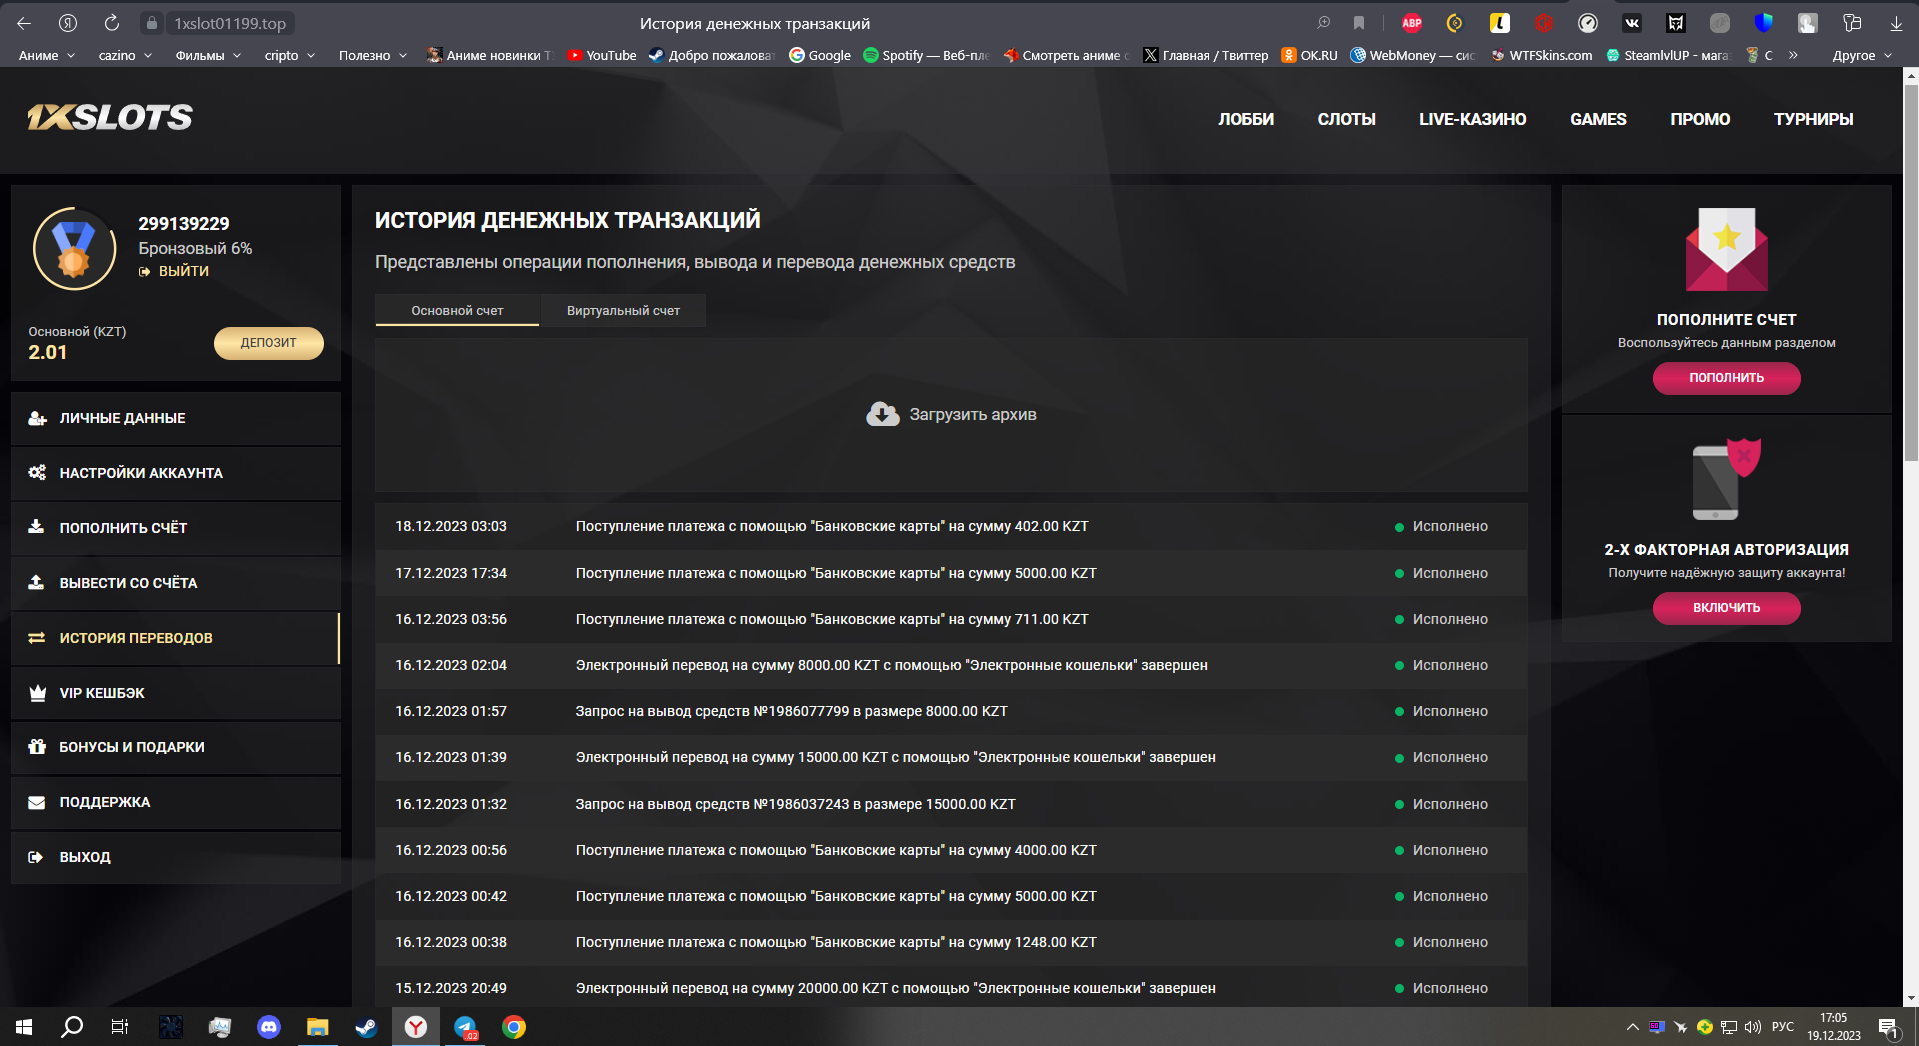Open GAMES in the top navigation
The width and height of the screenshot is (1919, 1046).
(x=1598, y=119)
